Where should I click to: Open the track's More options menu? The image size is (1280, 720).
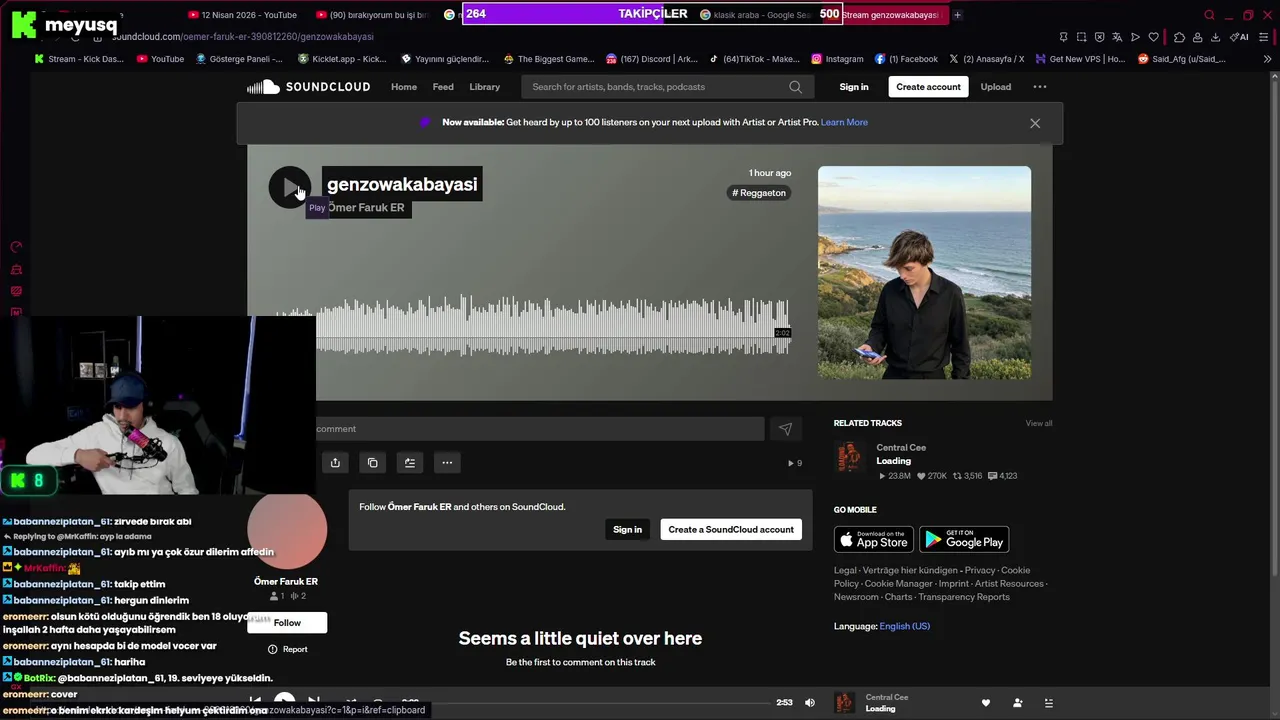pyautogui.click(x=447, y=462)
